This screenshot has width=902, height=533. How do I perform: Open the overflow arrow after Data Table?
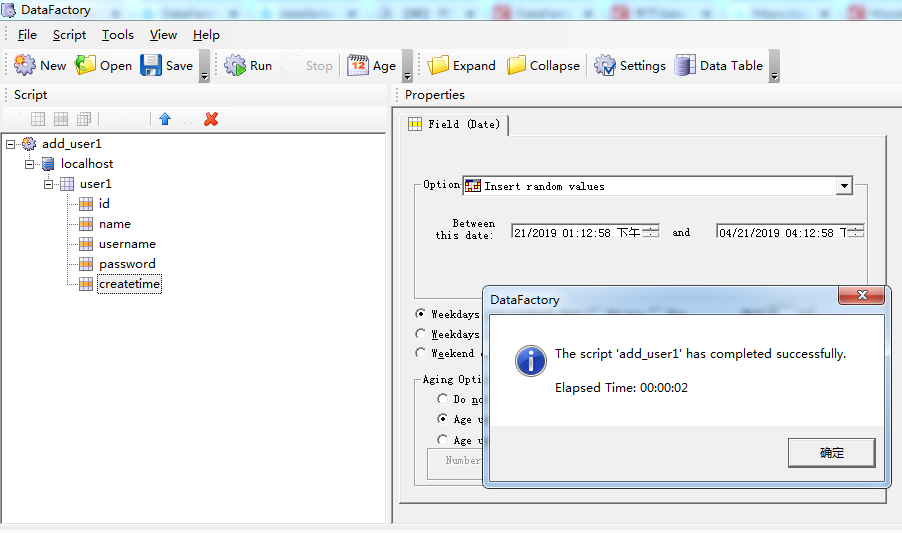pos(774,66)
